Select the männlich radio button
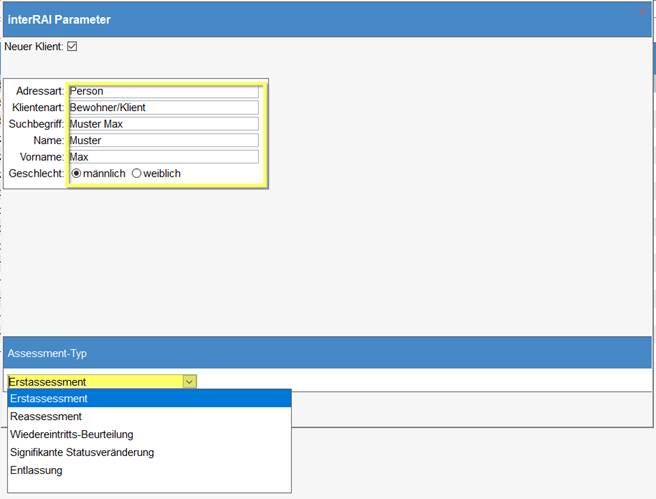The width and height of the screenshot is (656, 499). (76, 173)
